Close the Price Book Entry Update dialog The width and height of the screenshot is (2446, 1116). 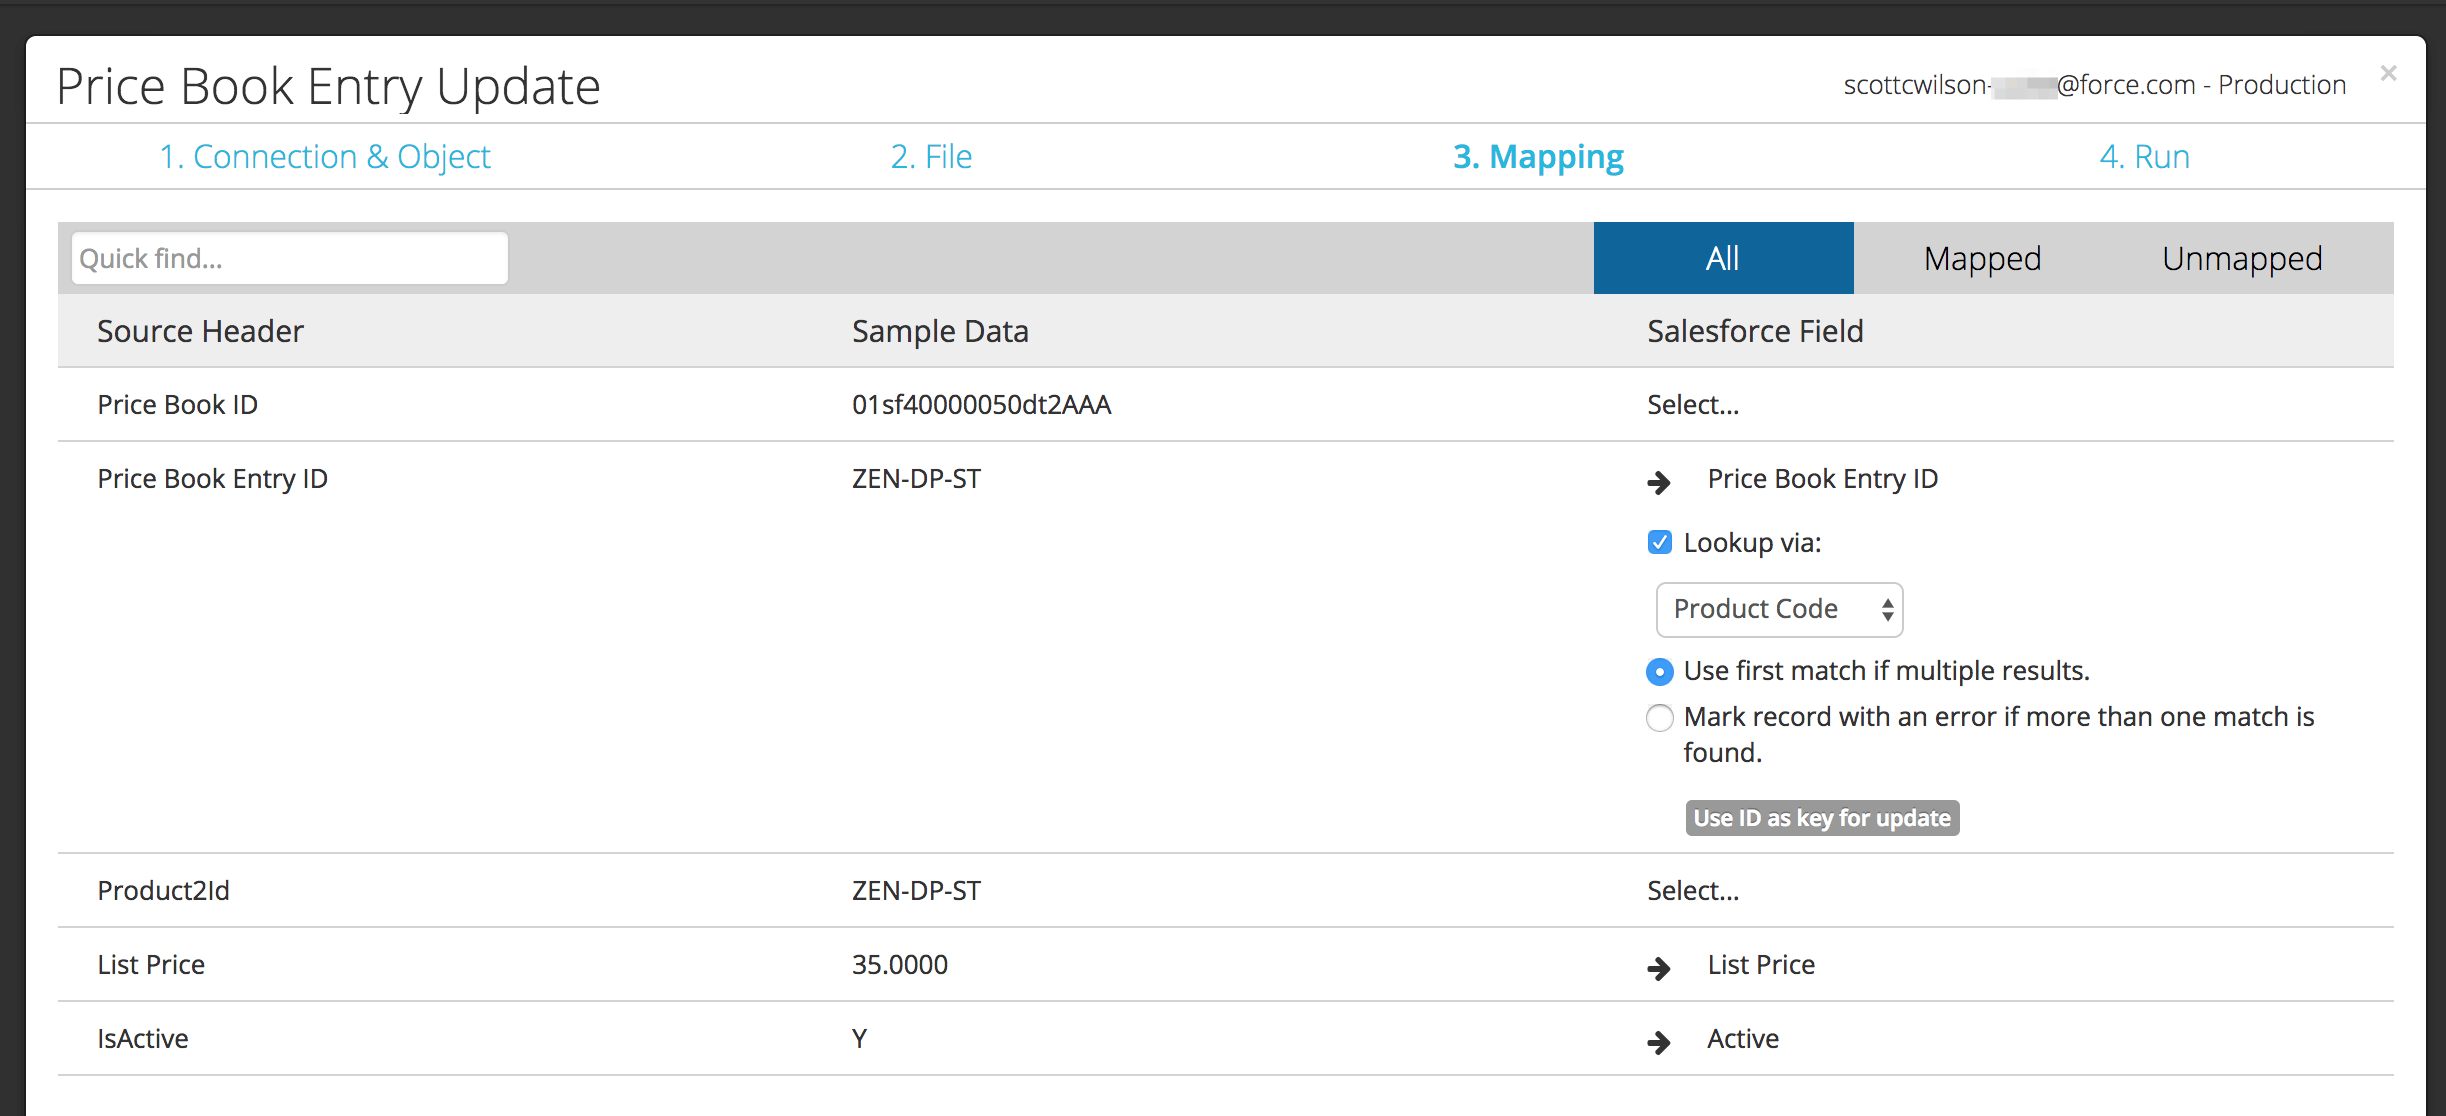click(2389, 73)
